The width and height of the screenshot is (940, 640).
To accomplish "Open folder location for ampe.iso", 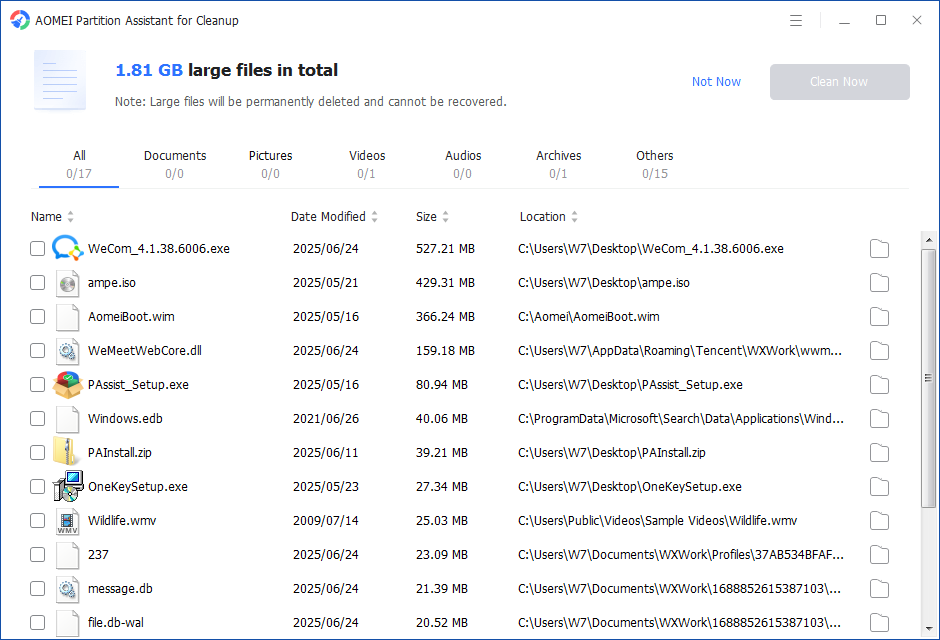I will (x=879, y=283).
